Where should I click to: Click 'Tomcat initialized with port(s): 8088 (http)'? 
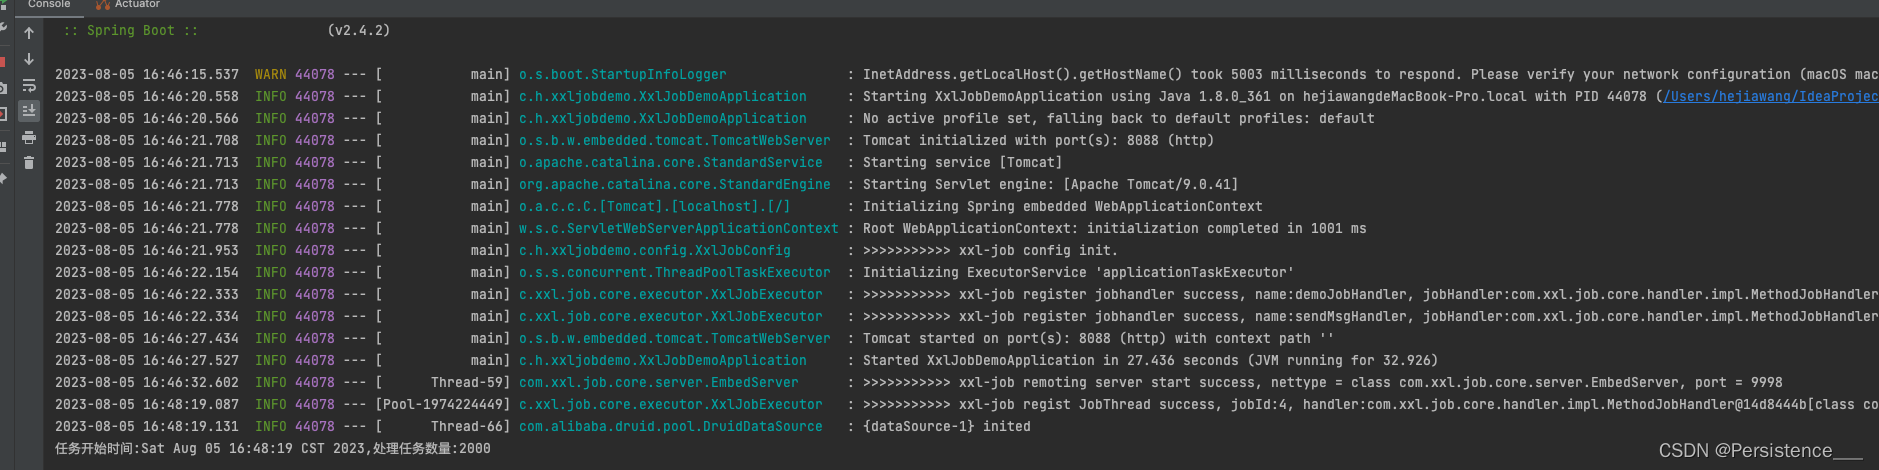tap(1039, 140)
